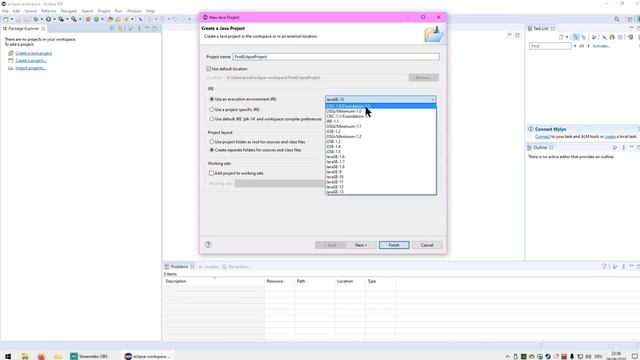Viewport: 640px width, 360px height.
Task: Pick JRE-1.1 in the dropdown list
Action: (x=380, y=121)
